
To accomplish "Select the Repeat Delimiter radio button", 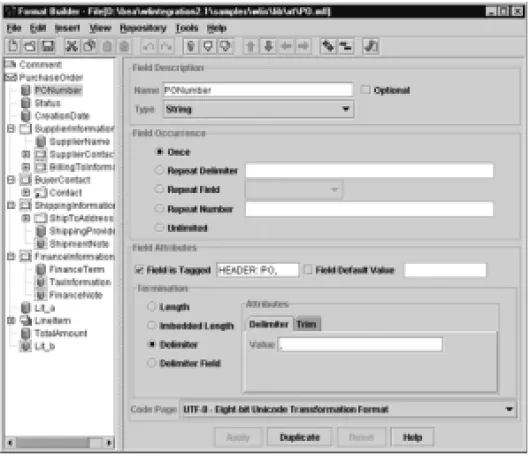I will (x=159, y=170).
